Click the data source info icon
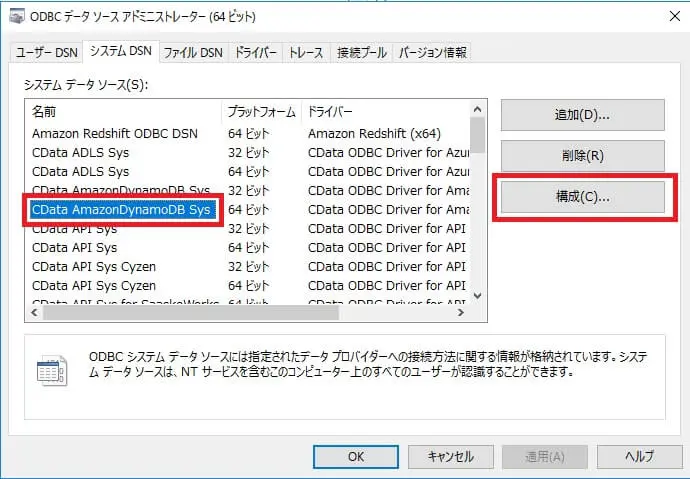The width and height of the screenshot is (690, 479). pyautogui.click(x=52, y=370)
